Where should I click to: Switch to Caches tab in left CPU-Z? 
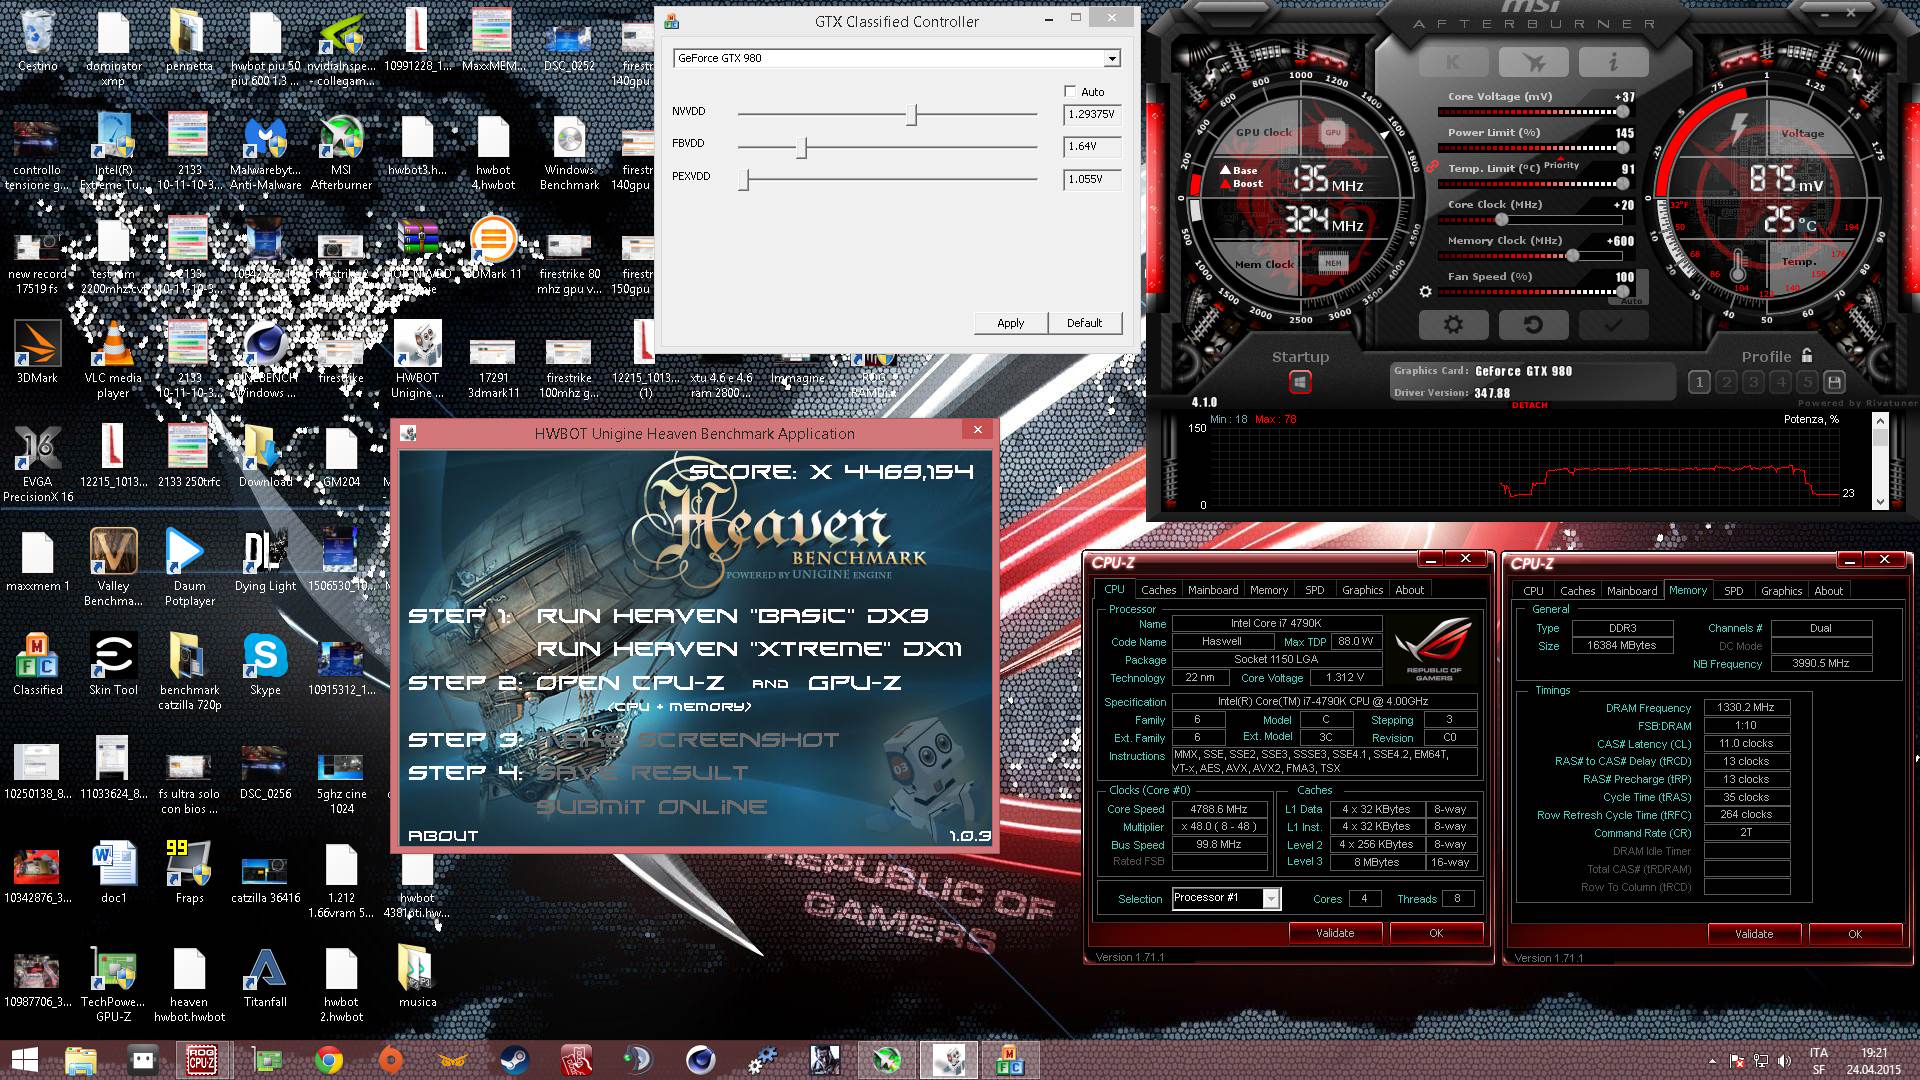coord(1158,590)
